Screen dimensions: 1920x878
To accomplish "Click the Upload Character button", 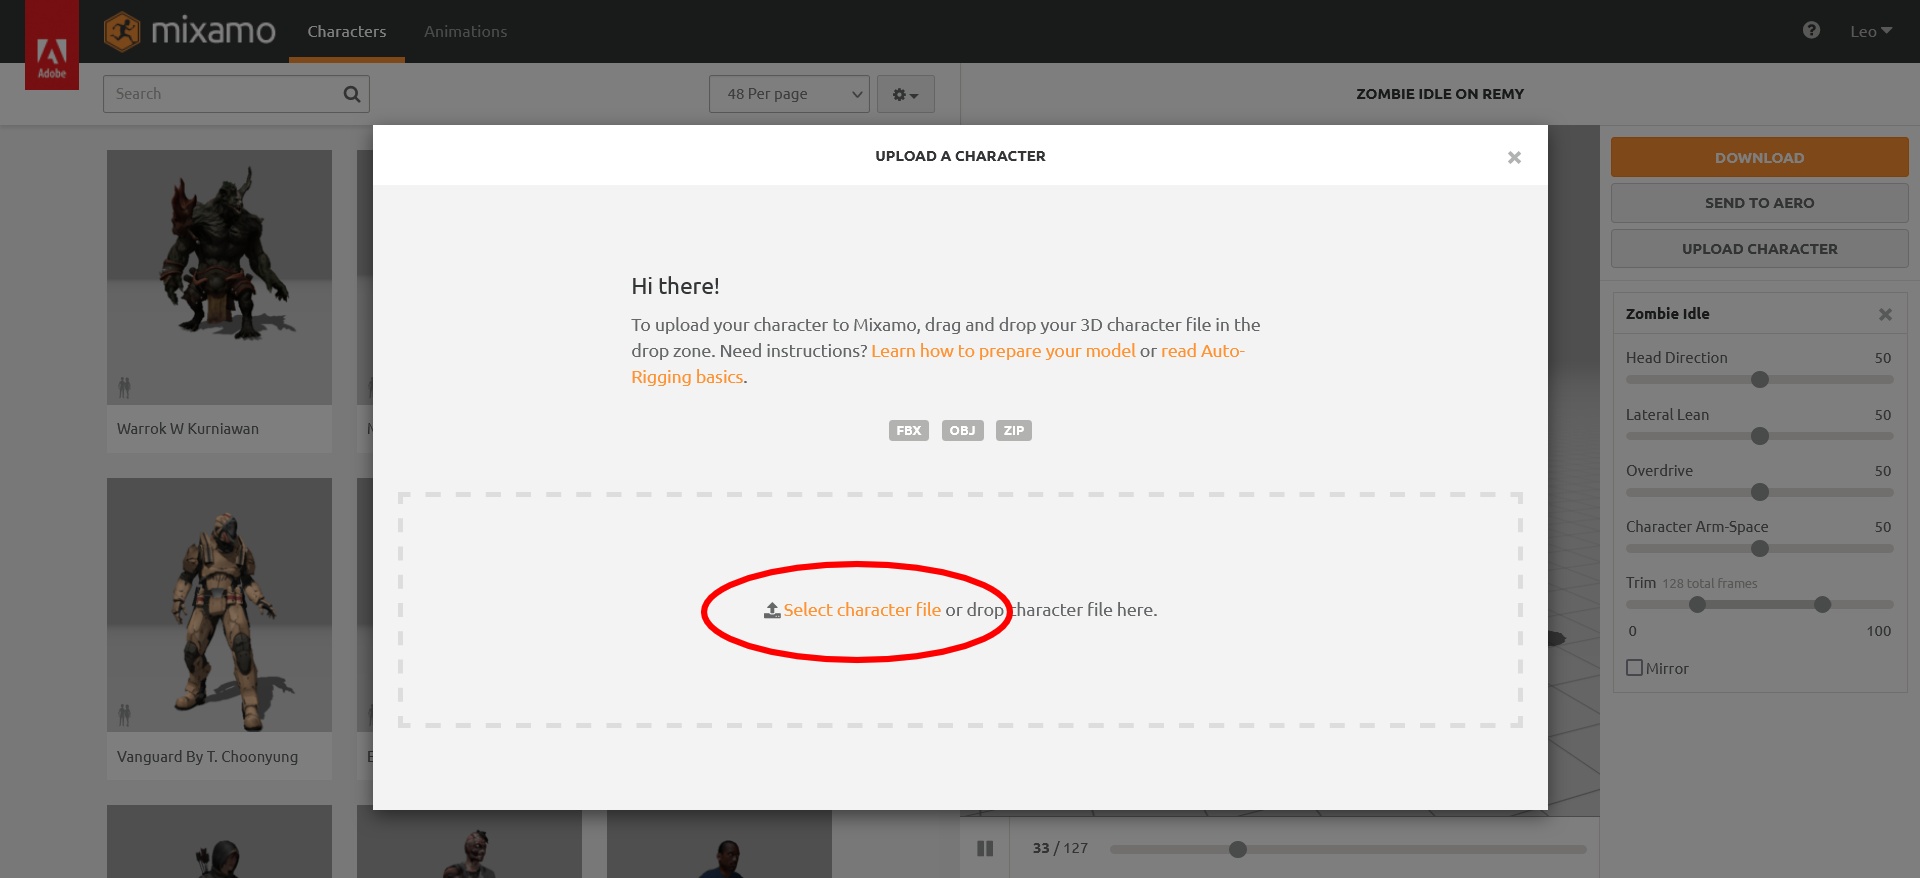I will [1759, 249].
